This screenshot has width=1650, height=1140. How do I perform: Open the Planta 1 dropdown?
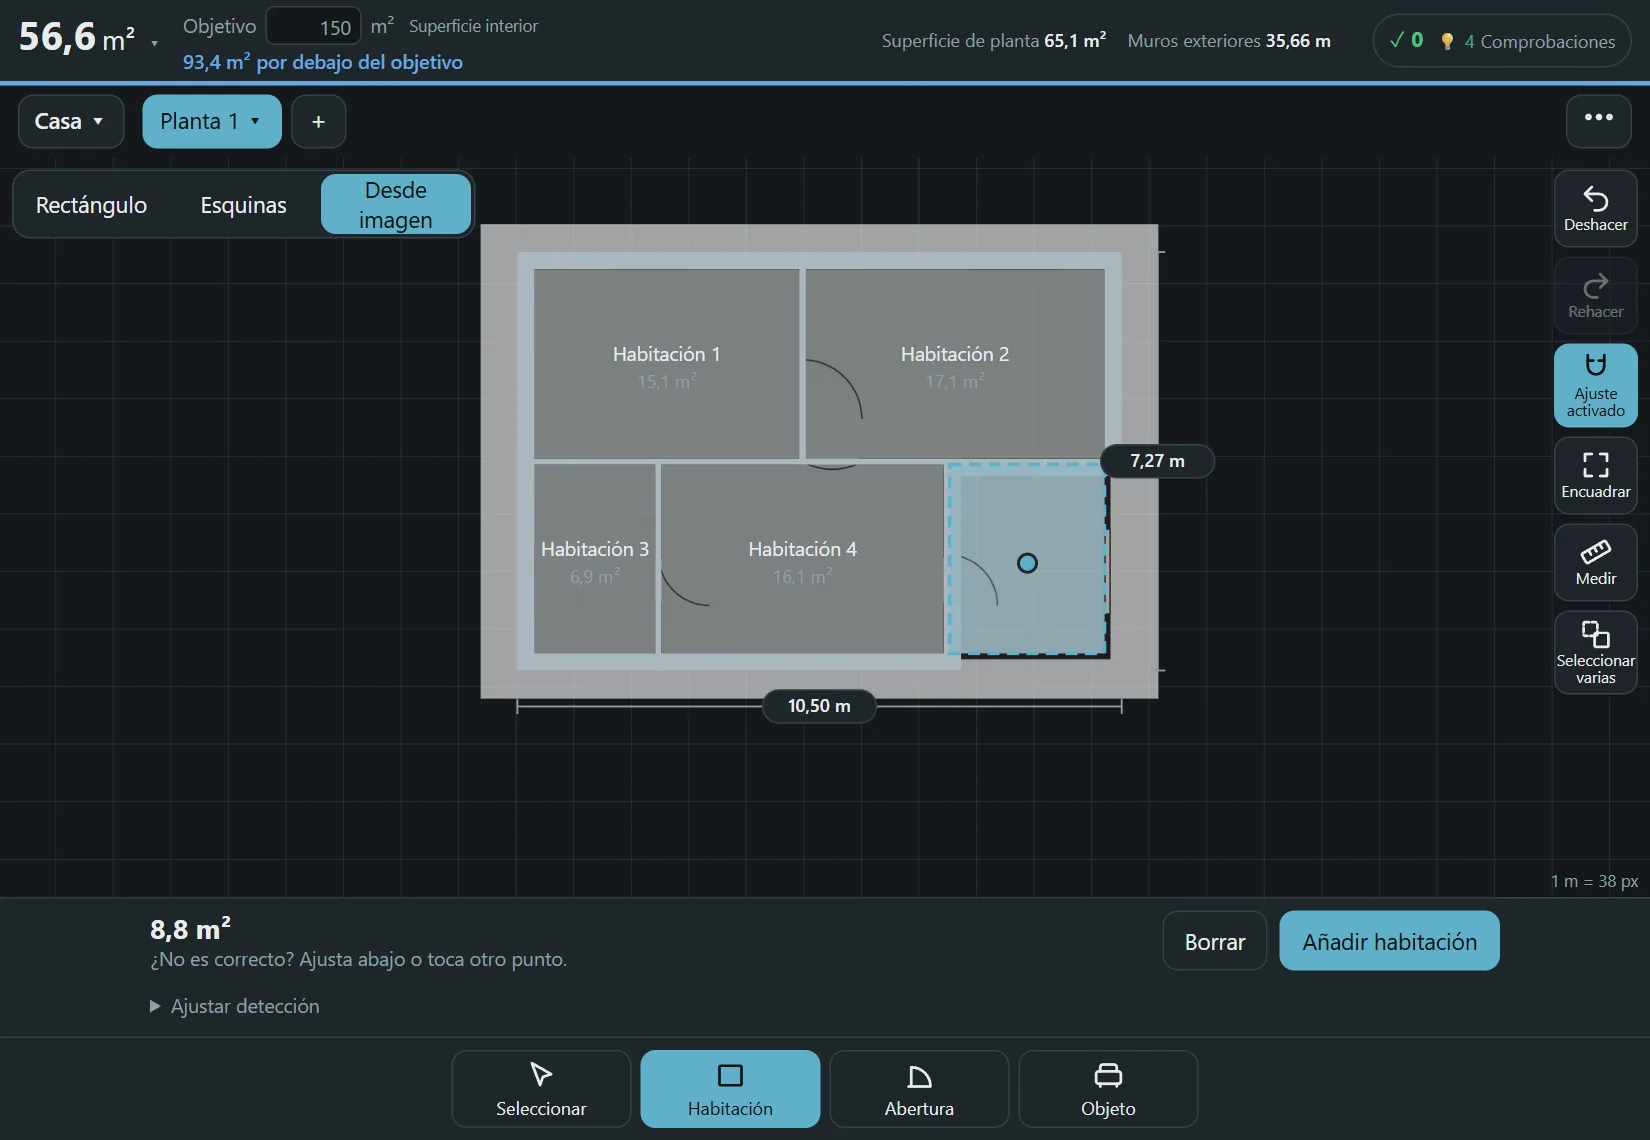click(212, 121)
